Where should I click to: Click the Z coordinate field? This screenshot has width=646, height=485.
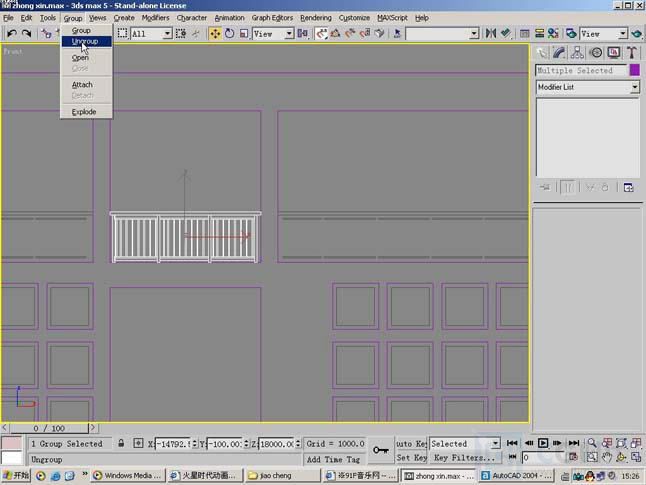(x=276, y=444)
